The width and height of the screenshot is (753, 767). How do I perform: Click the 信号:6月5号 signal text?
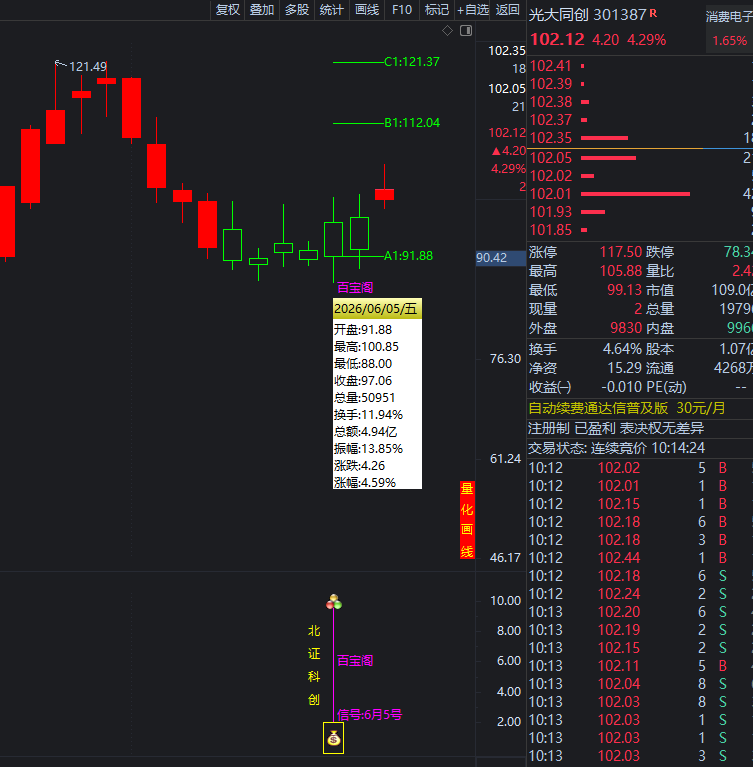pyautogui.click(x=369, y=715)
